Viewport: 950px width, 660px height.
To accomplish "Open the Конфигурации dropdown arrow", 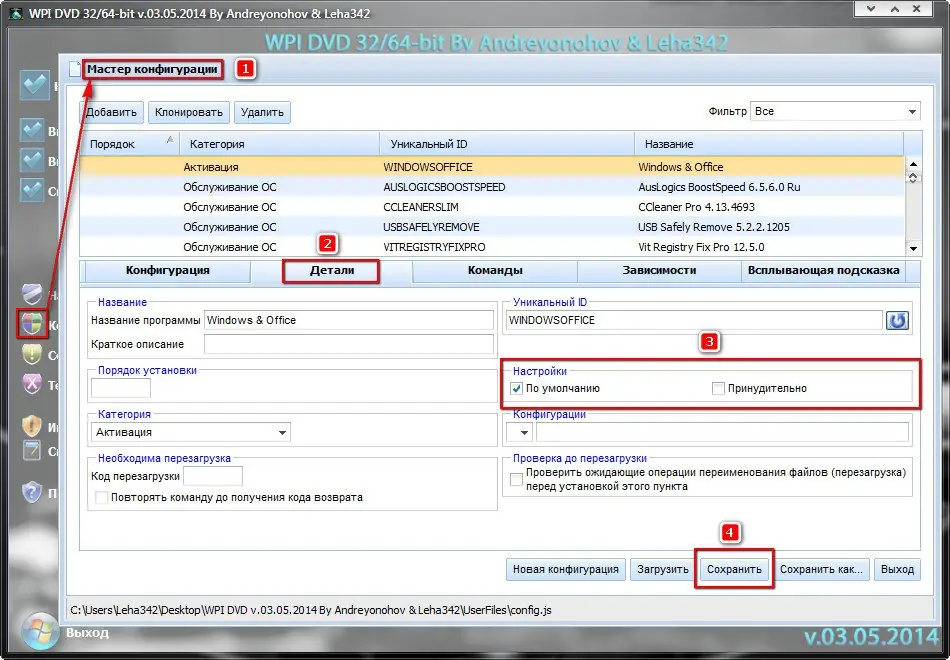I will pyautogui.click(x=519, y=433).
